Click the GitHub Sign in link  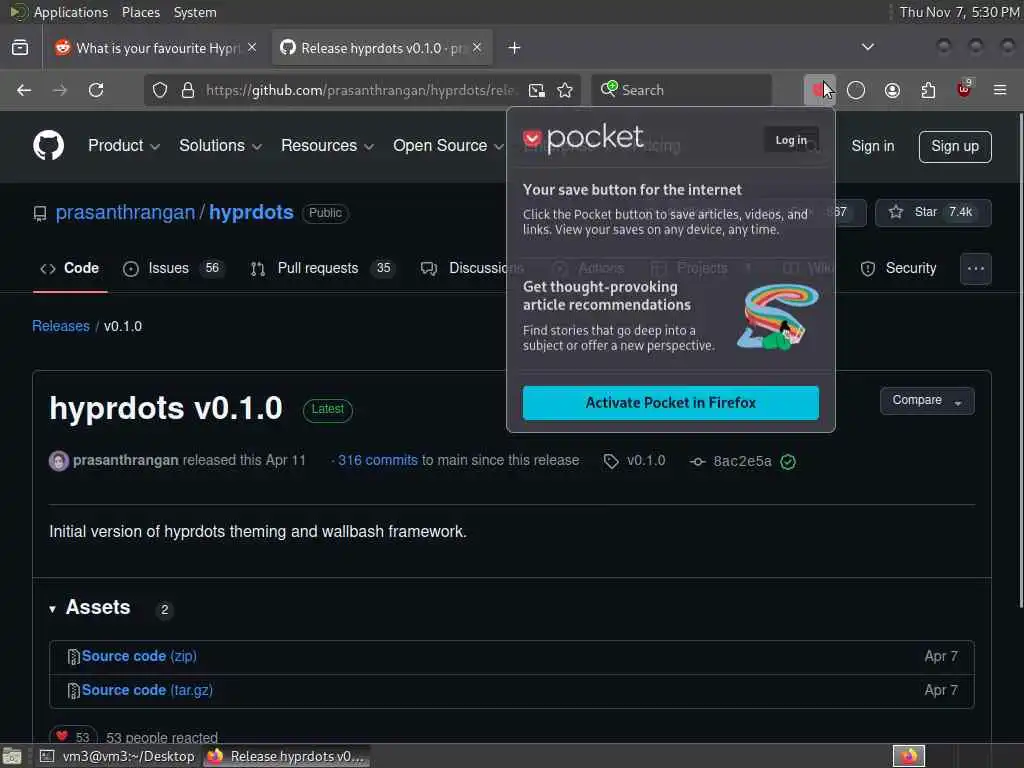click(x=872, y=146)
